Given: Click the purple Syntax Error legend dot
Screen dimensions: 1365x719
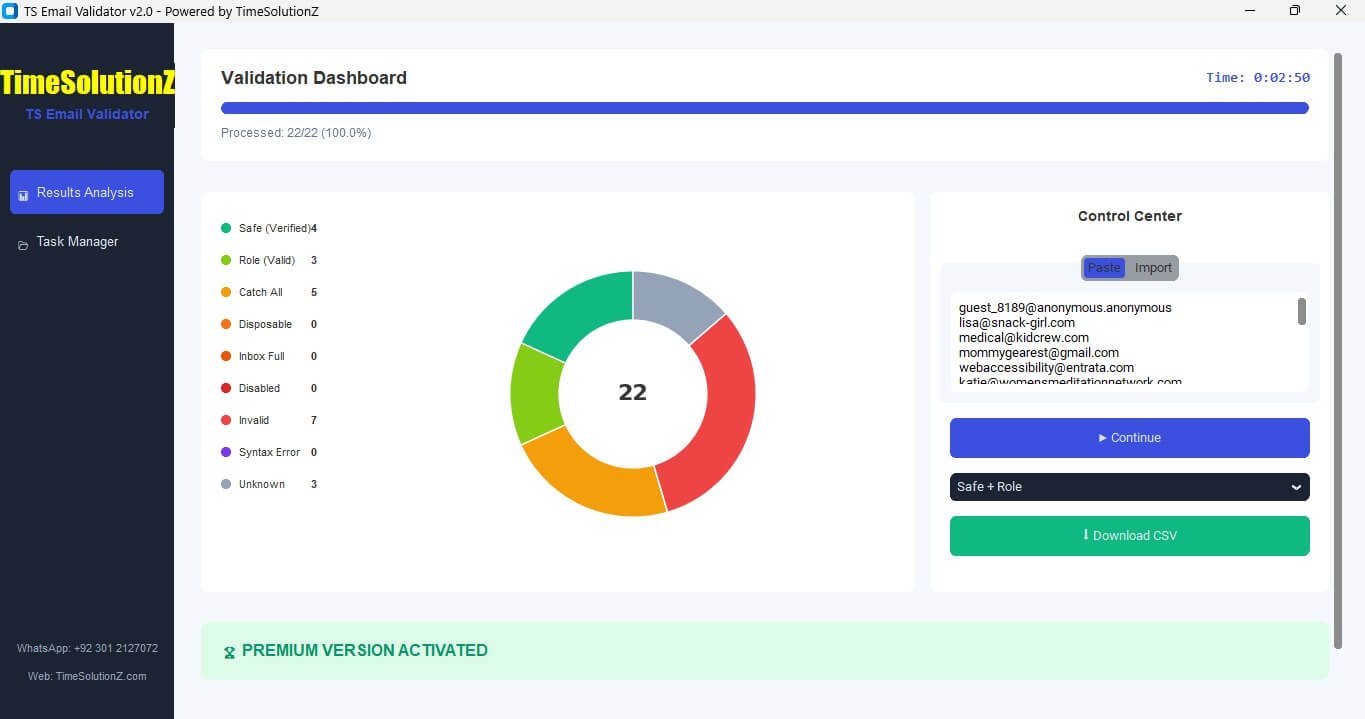Looking at the screenshot, I should [225, 452].
